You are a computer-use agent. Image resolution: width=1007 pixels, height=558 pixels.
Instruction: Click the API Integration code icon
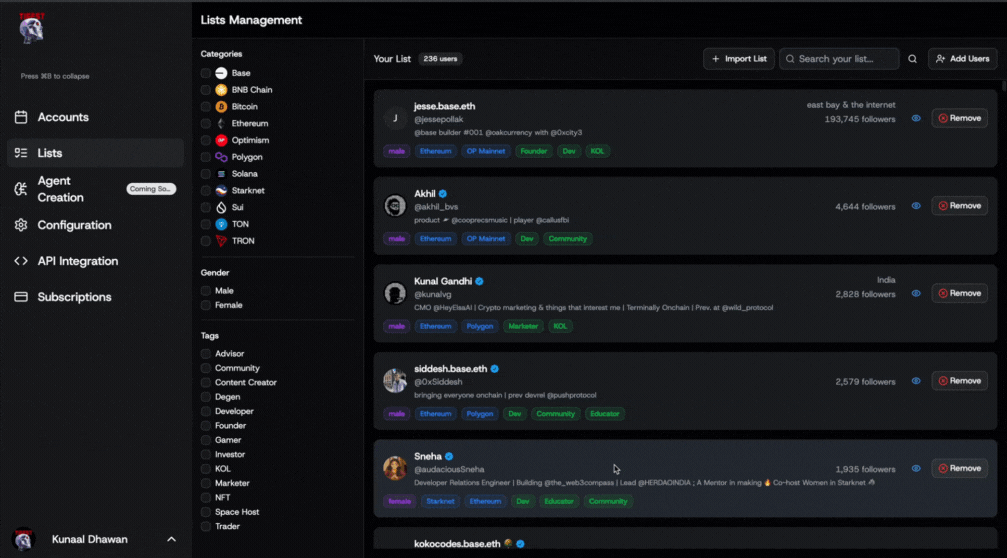(21, 261)
